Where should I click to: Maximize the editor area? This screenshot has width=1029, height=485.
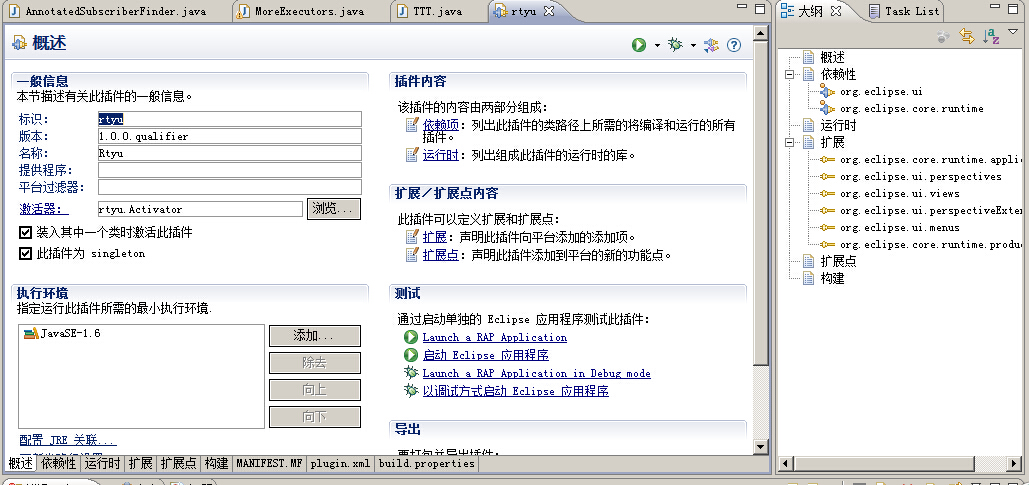pos(760,9)
